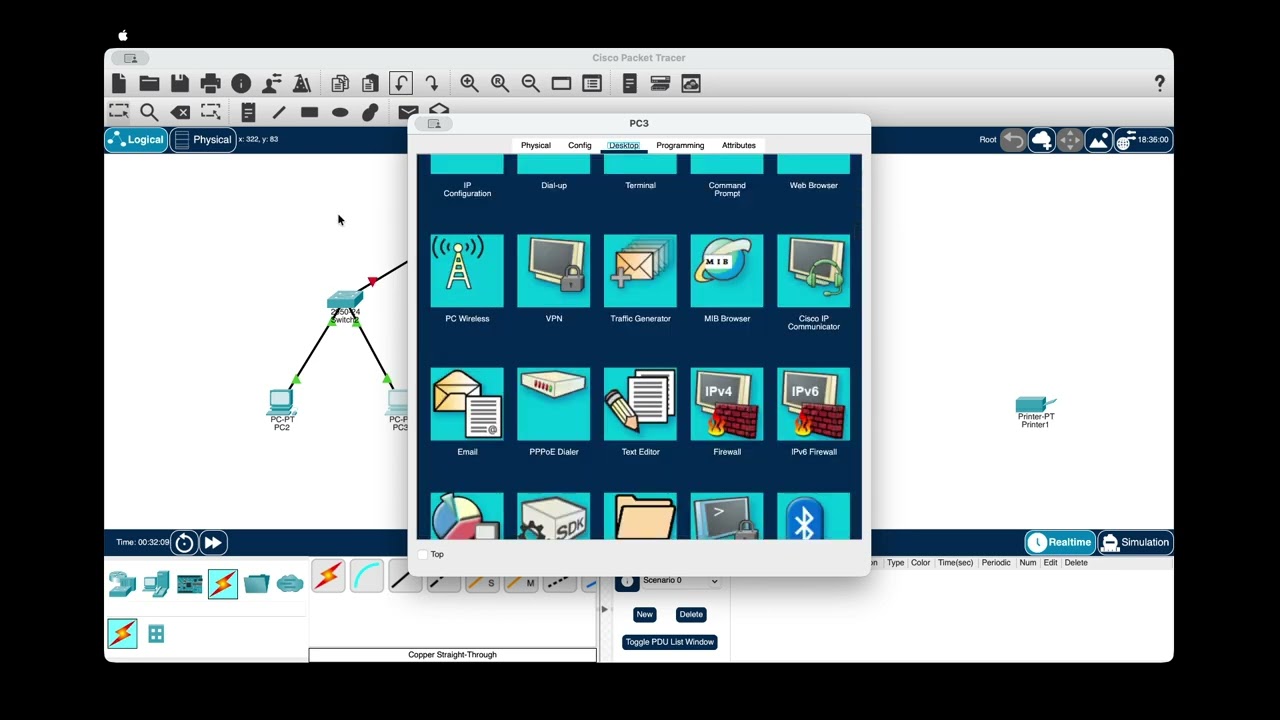Open the MIB Browser app
This screenshot has width=1280, height=720.
[727, 271]
